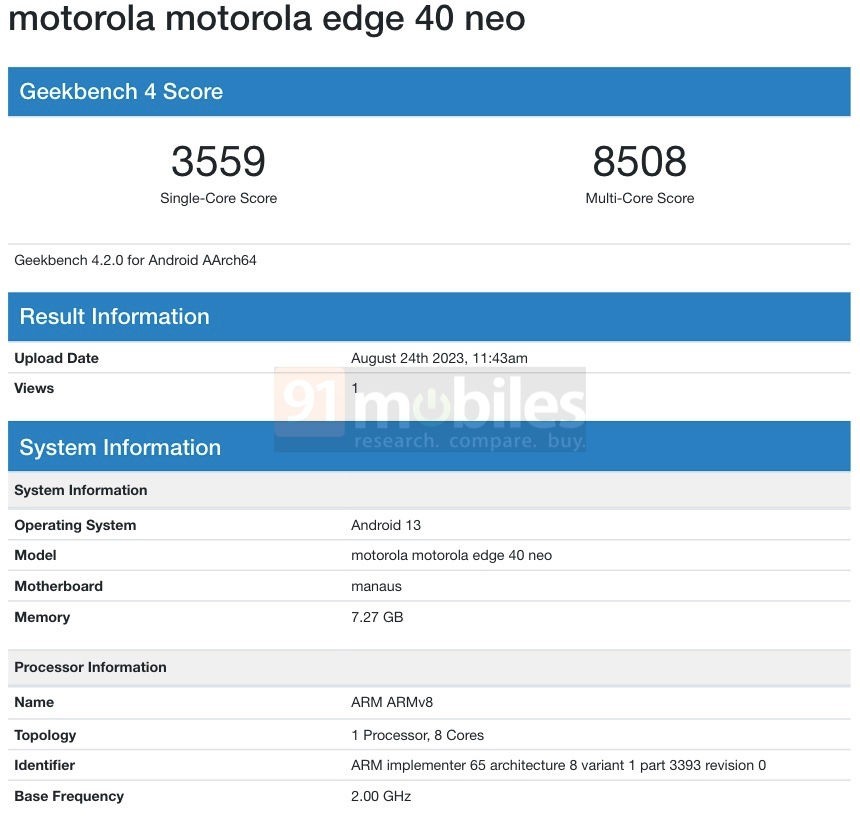Click the multi-core score value 8508
The image size is (860, 819).
(x=639, y=161)
